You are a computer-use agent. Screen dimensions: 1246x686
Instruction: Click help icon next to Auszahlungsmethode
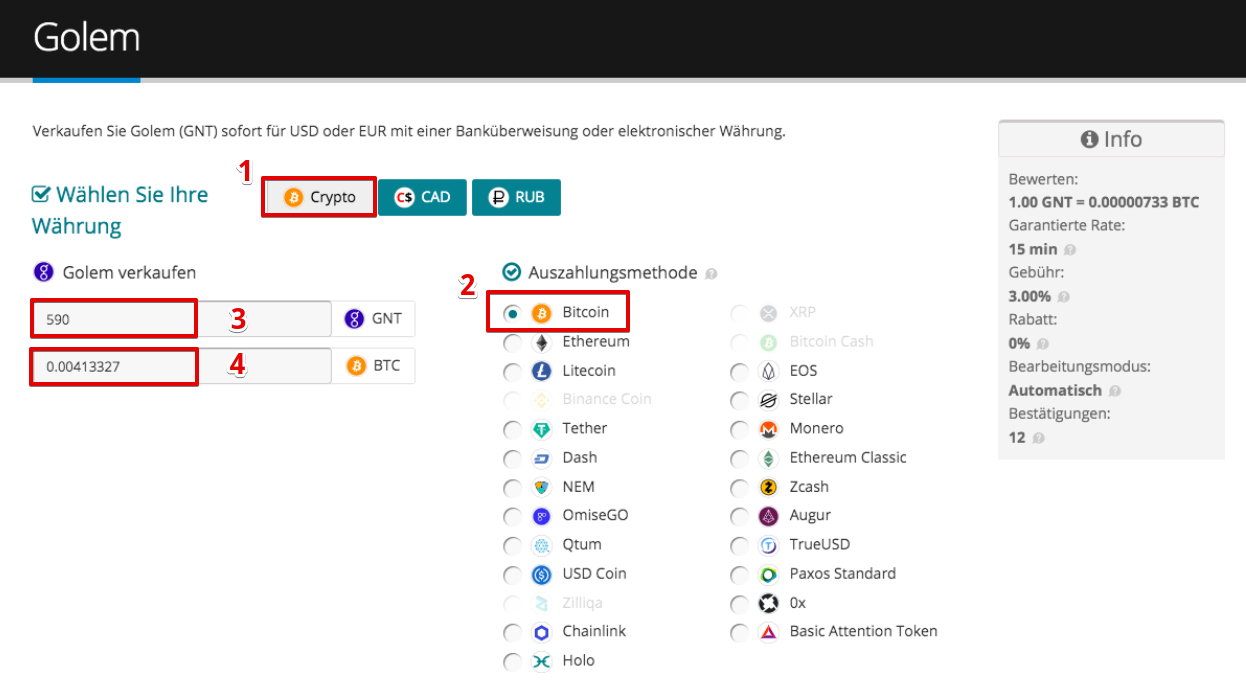pyautogui.click(x=711, y=274)
